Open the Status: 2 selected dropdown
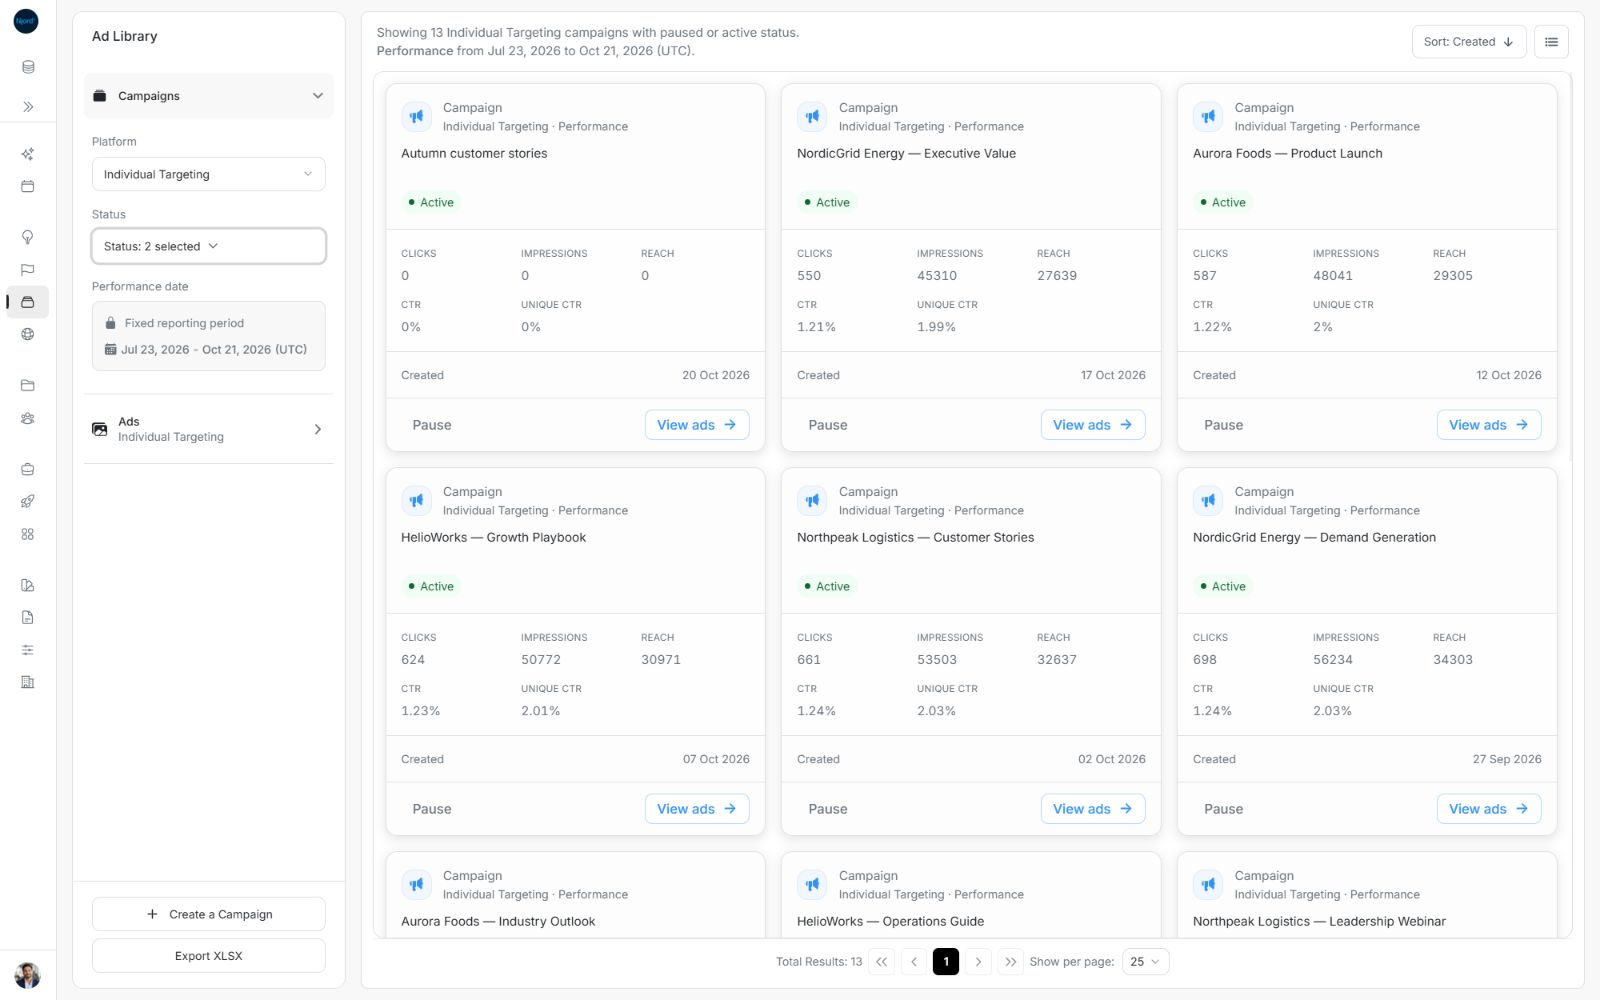 pyautogui.click(x=209, y=246)
